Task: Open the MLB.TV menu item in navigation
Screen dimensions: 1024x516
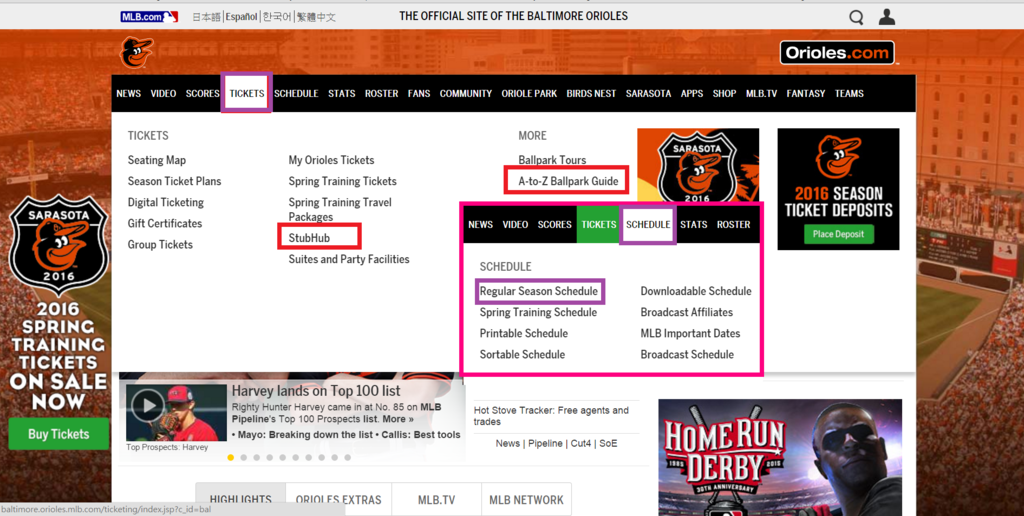Action: pos(761,93)
